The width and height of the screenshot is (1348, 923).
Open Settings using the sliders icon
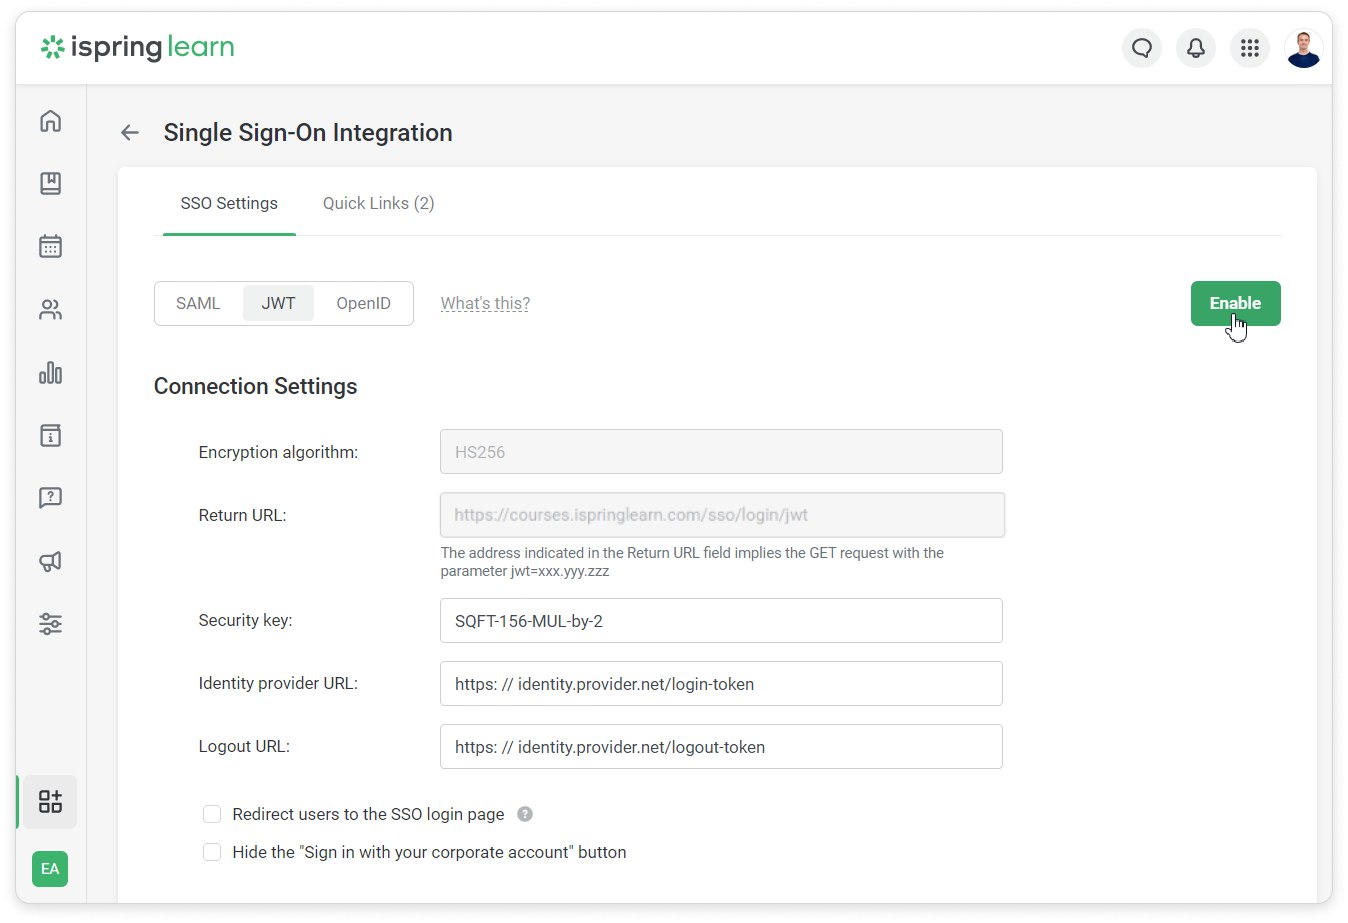tap(50, 624)
